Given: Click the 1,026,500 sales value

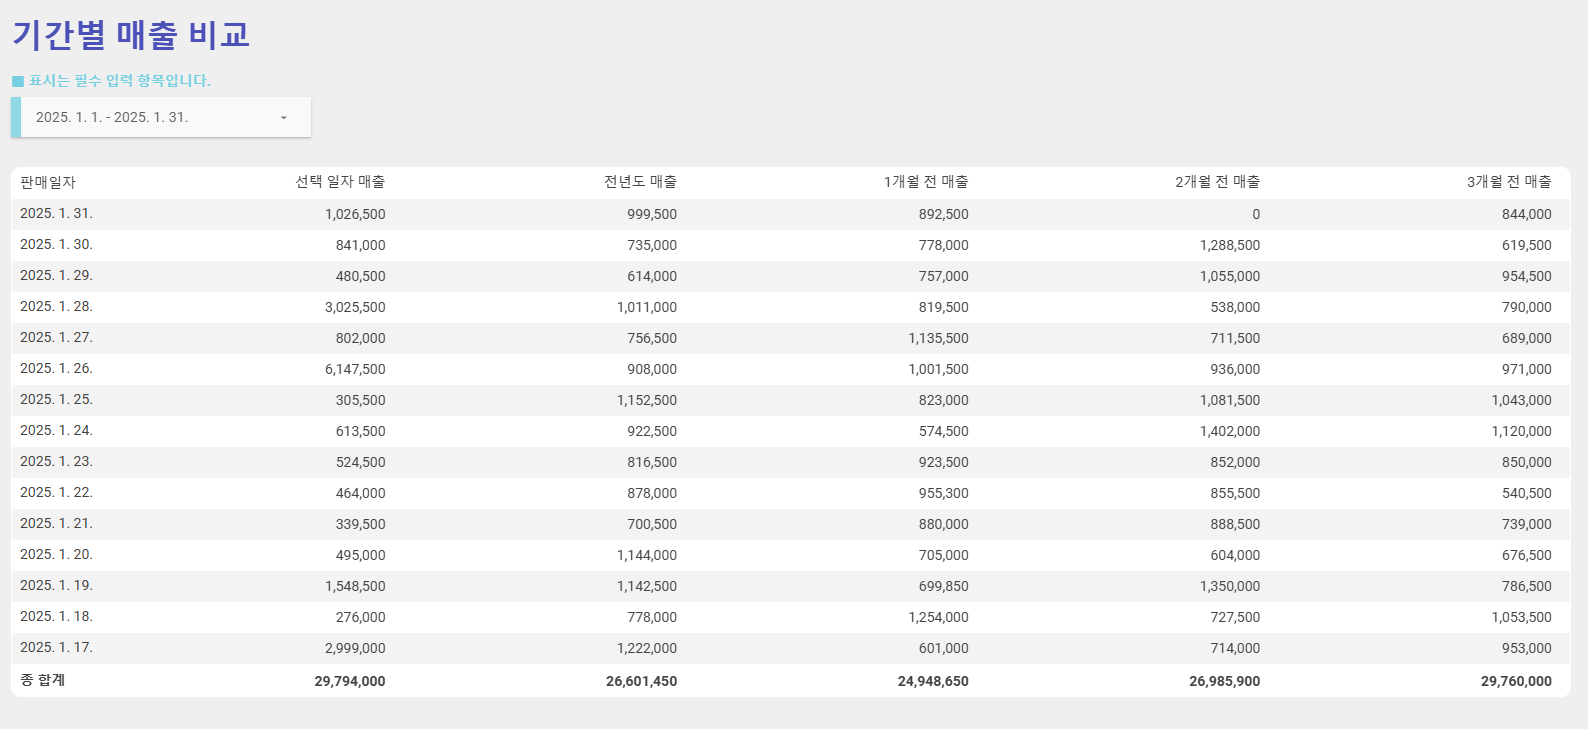Looking at the screenshot, I should 355,214.
